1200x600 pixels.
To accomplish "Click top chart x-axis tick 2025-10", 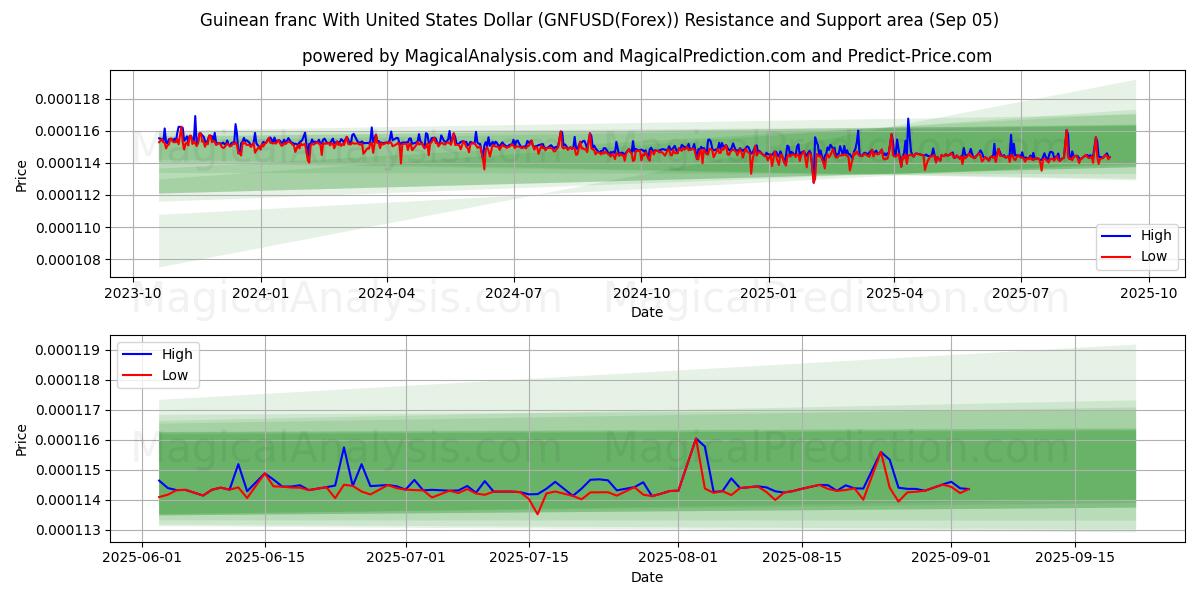I will tap(1148, 294).
